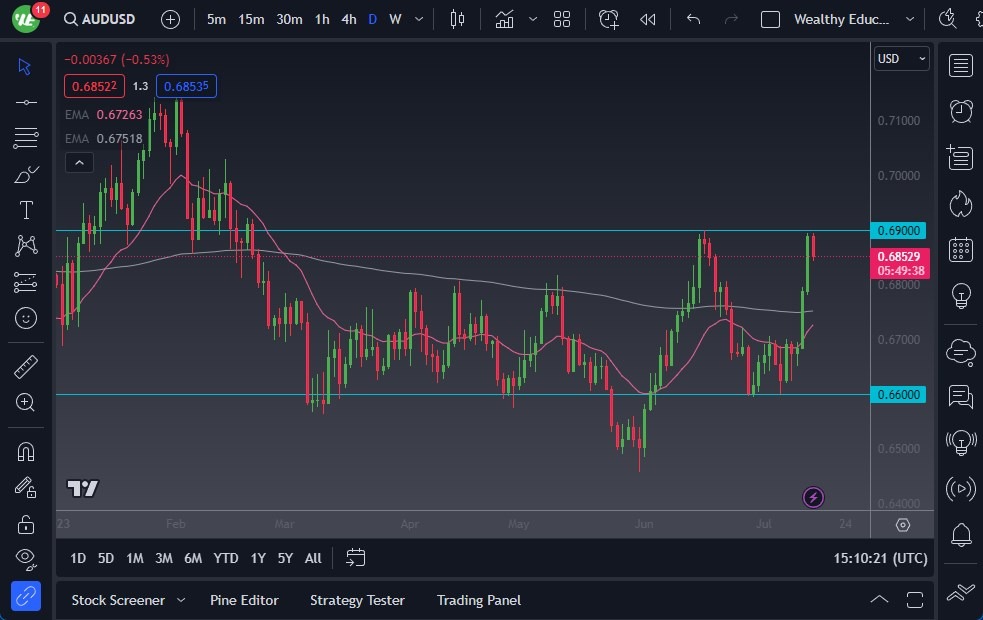The width and height of the screenshot is (983, 620).
Task: Open the USD currency dropdown
Action: [x=901, y=59]
